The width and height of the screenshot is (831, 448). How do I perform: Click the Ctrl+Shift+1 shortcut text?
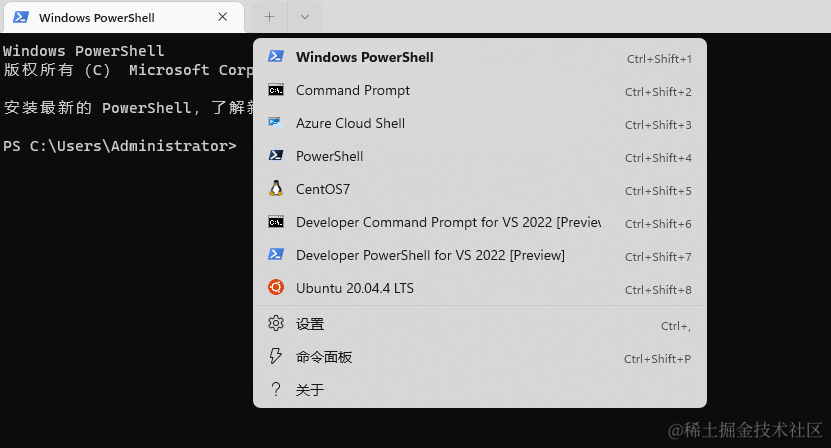pyautogui.click(x=659, y=59)
